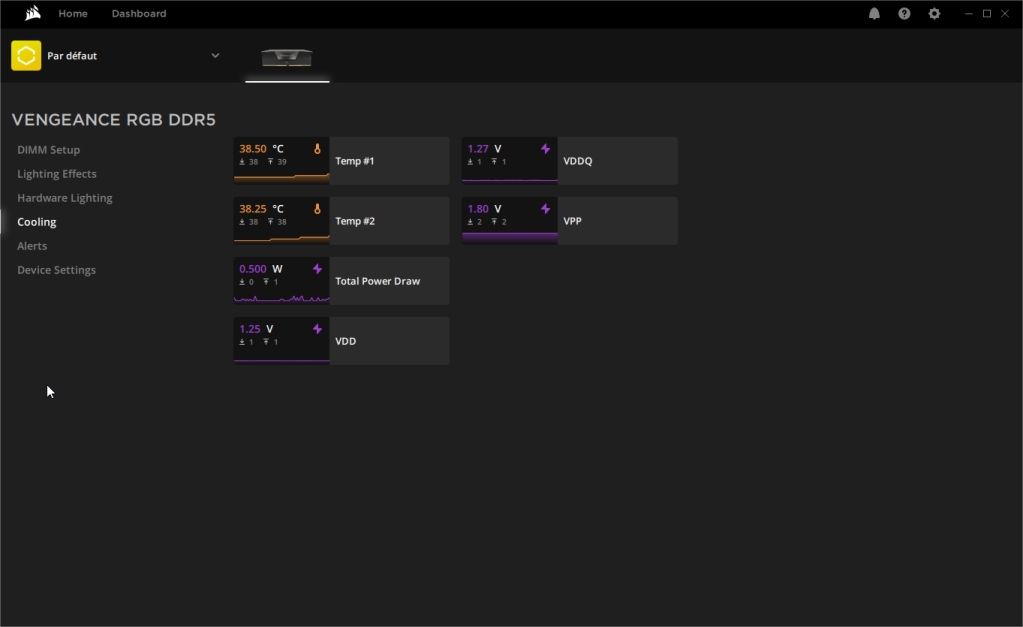1023x627 pixels.
Task: Open the Alerts section
Action: tap(32, 246)
